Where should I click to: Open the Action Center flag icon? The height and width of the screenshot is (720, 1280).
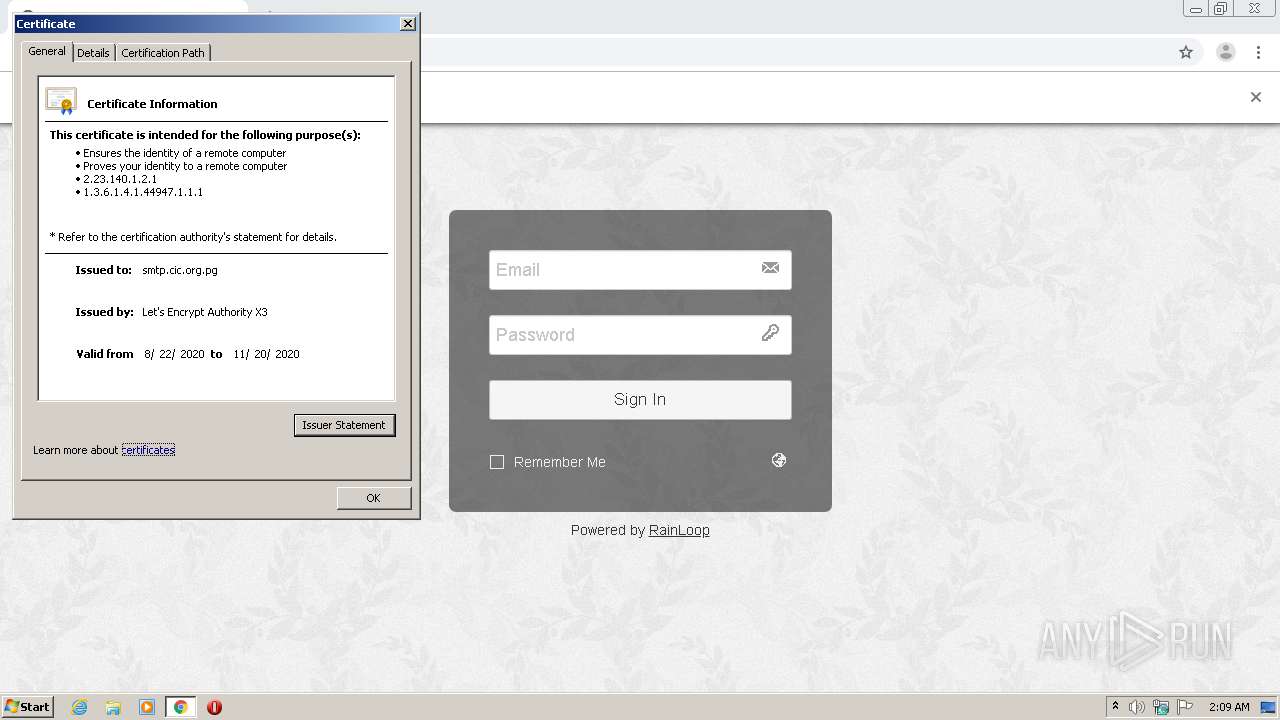click(1185, 707)
